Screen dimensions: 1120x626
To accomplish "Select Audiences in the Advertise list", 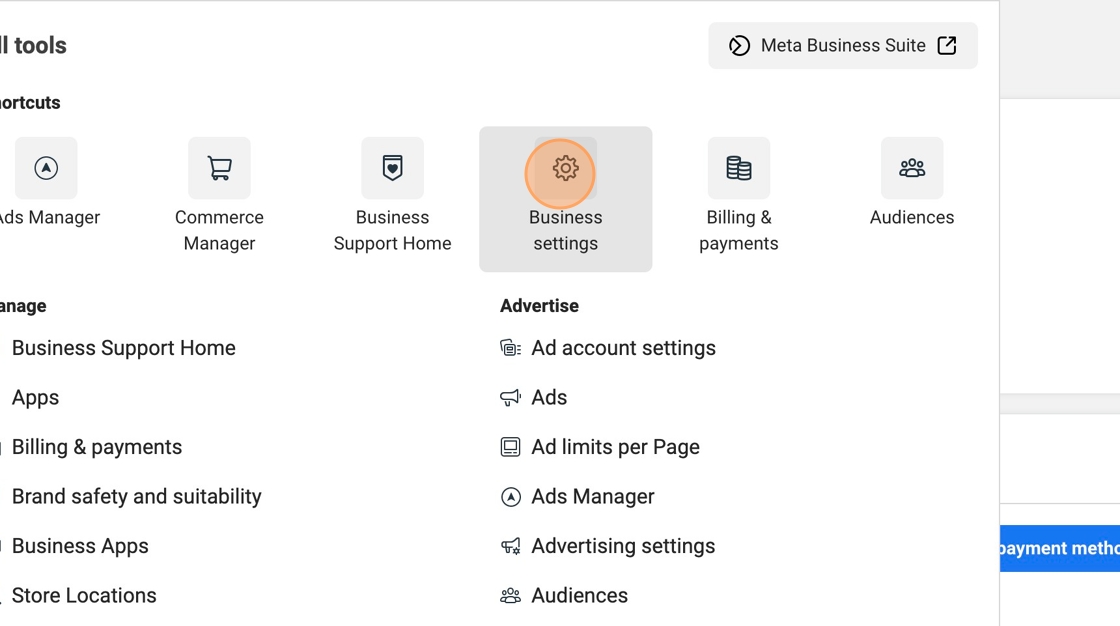I will pos(579,596).
